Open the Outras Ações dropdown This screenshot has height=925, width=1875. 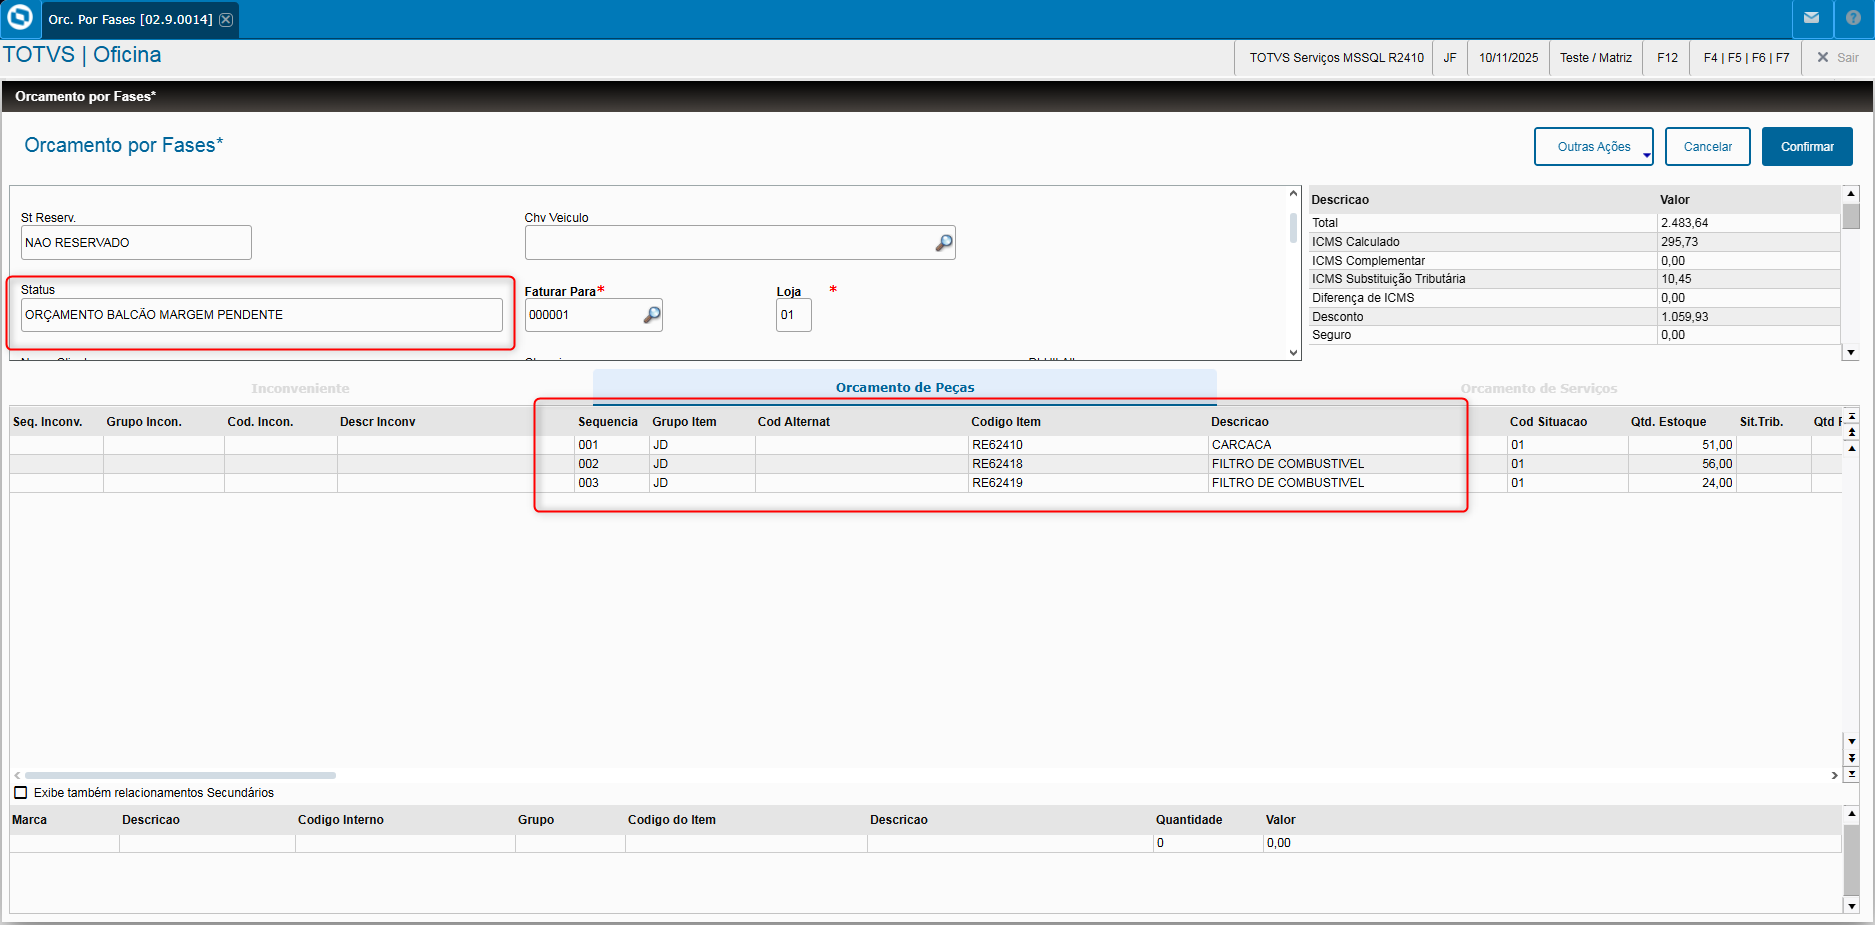1594,147
